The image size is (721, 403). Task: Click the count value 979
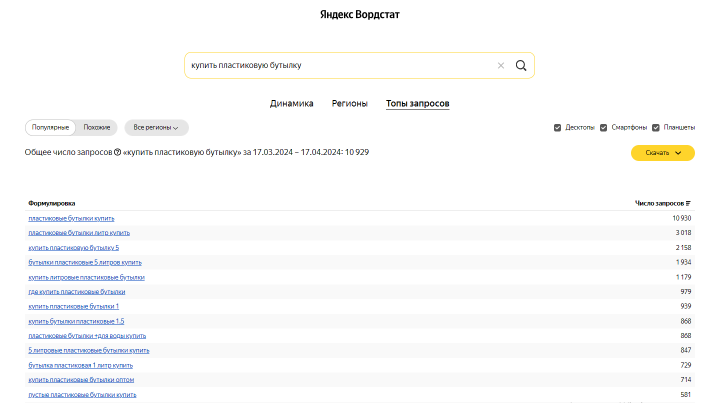[686, 292]
